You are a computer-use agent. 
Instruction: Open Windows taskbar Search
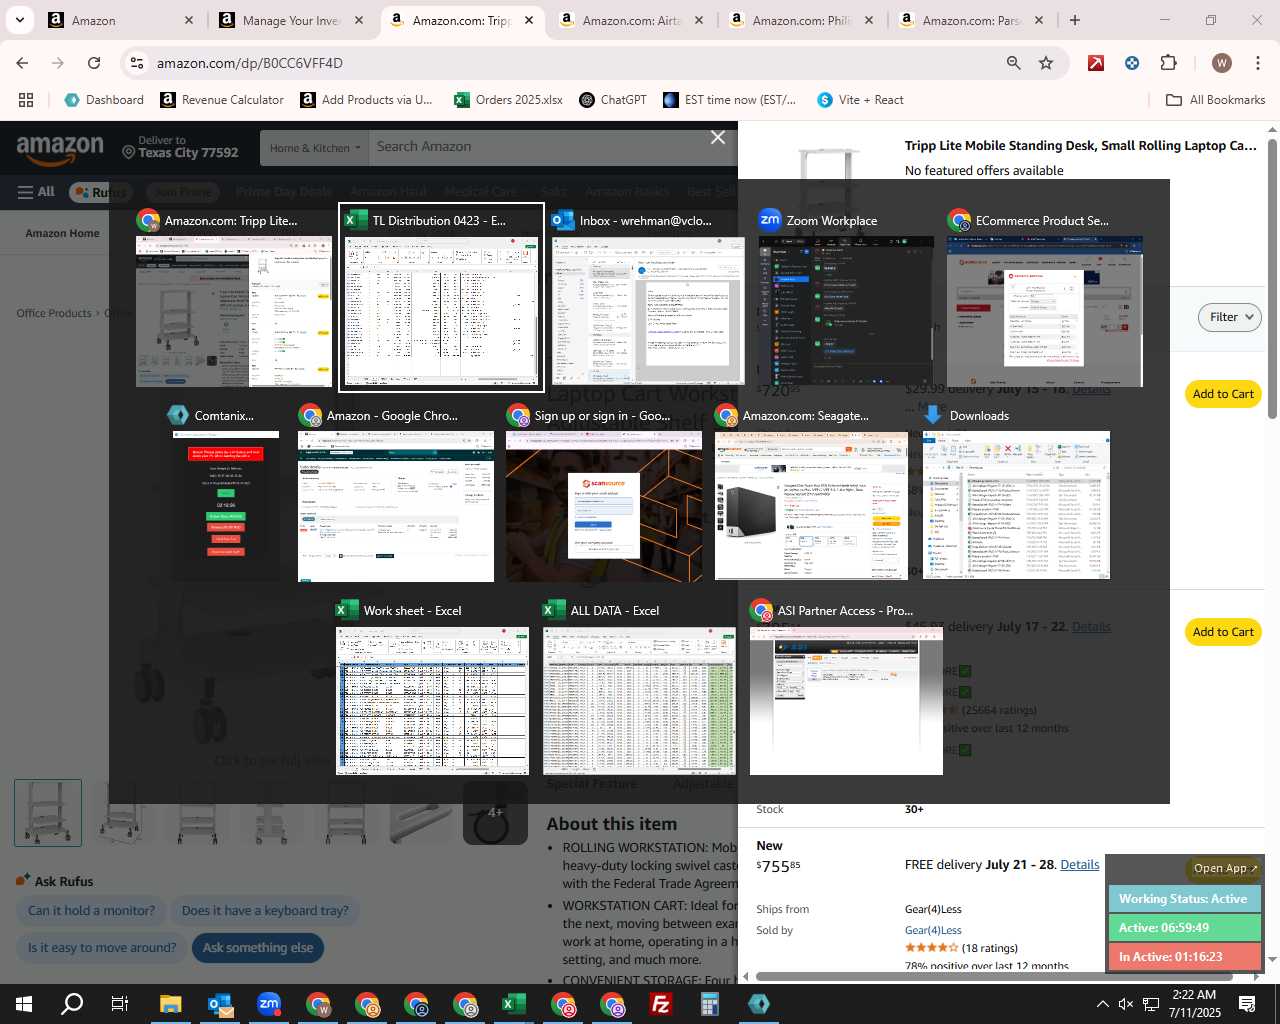coord(72,1004)
